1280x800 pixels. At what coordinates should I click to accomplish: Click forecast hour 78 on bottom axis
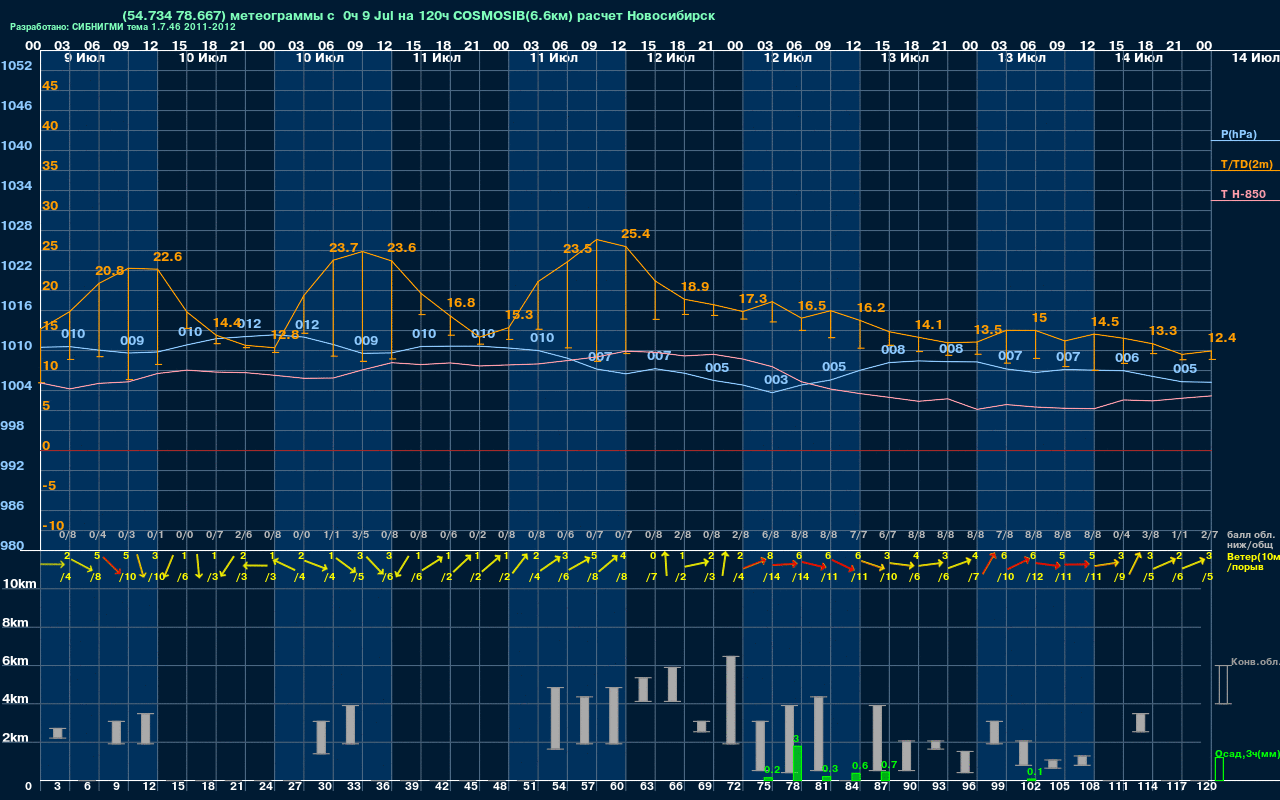coord(793,787)
